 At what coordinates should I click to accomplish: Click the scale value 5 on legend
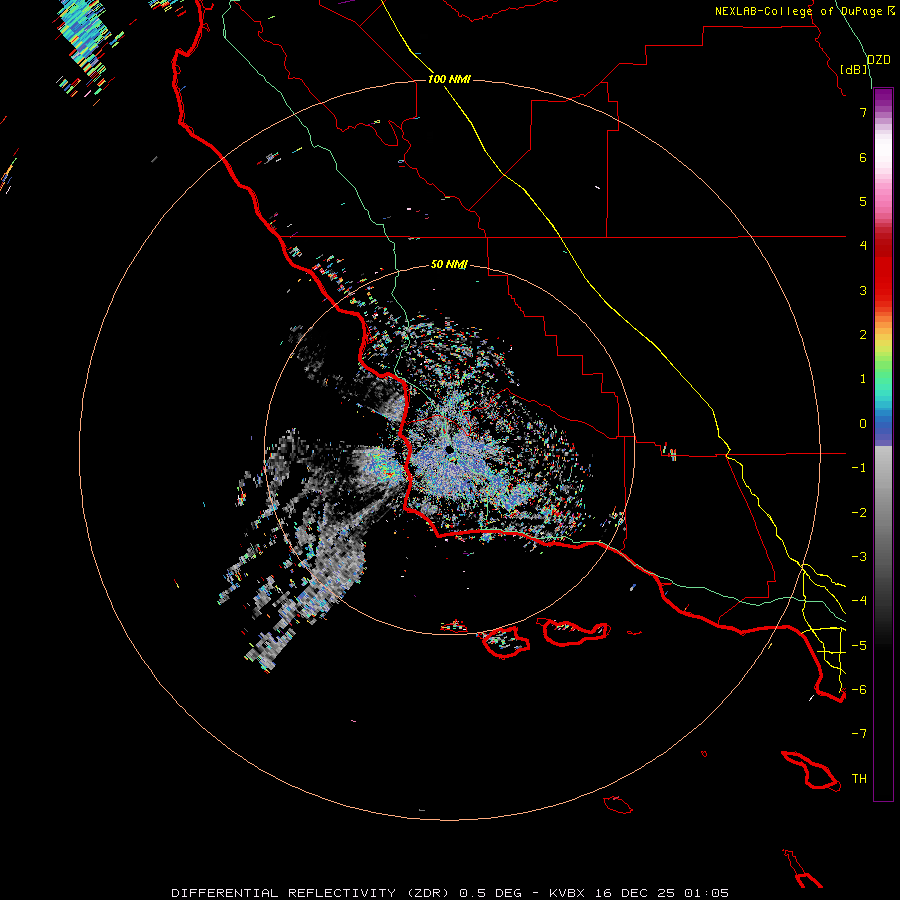tap(863, 201)
